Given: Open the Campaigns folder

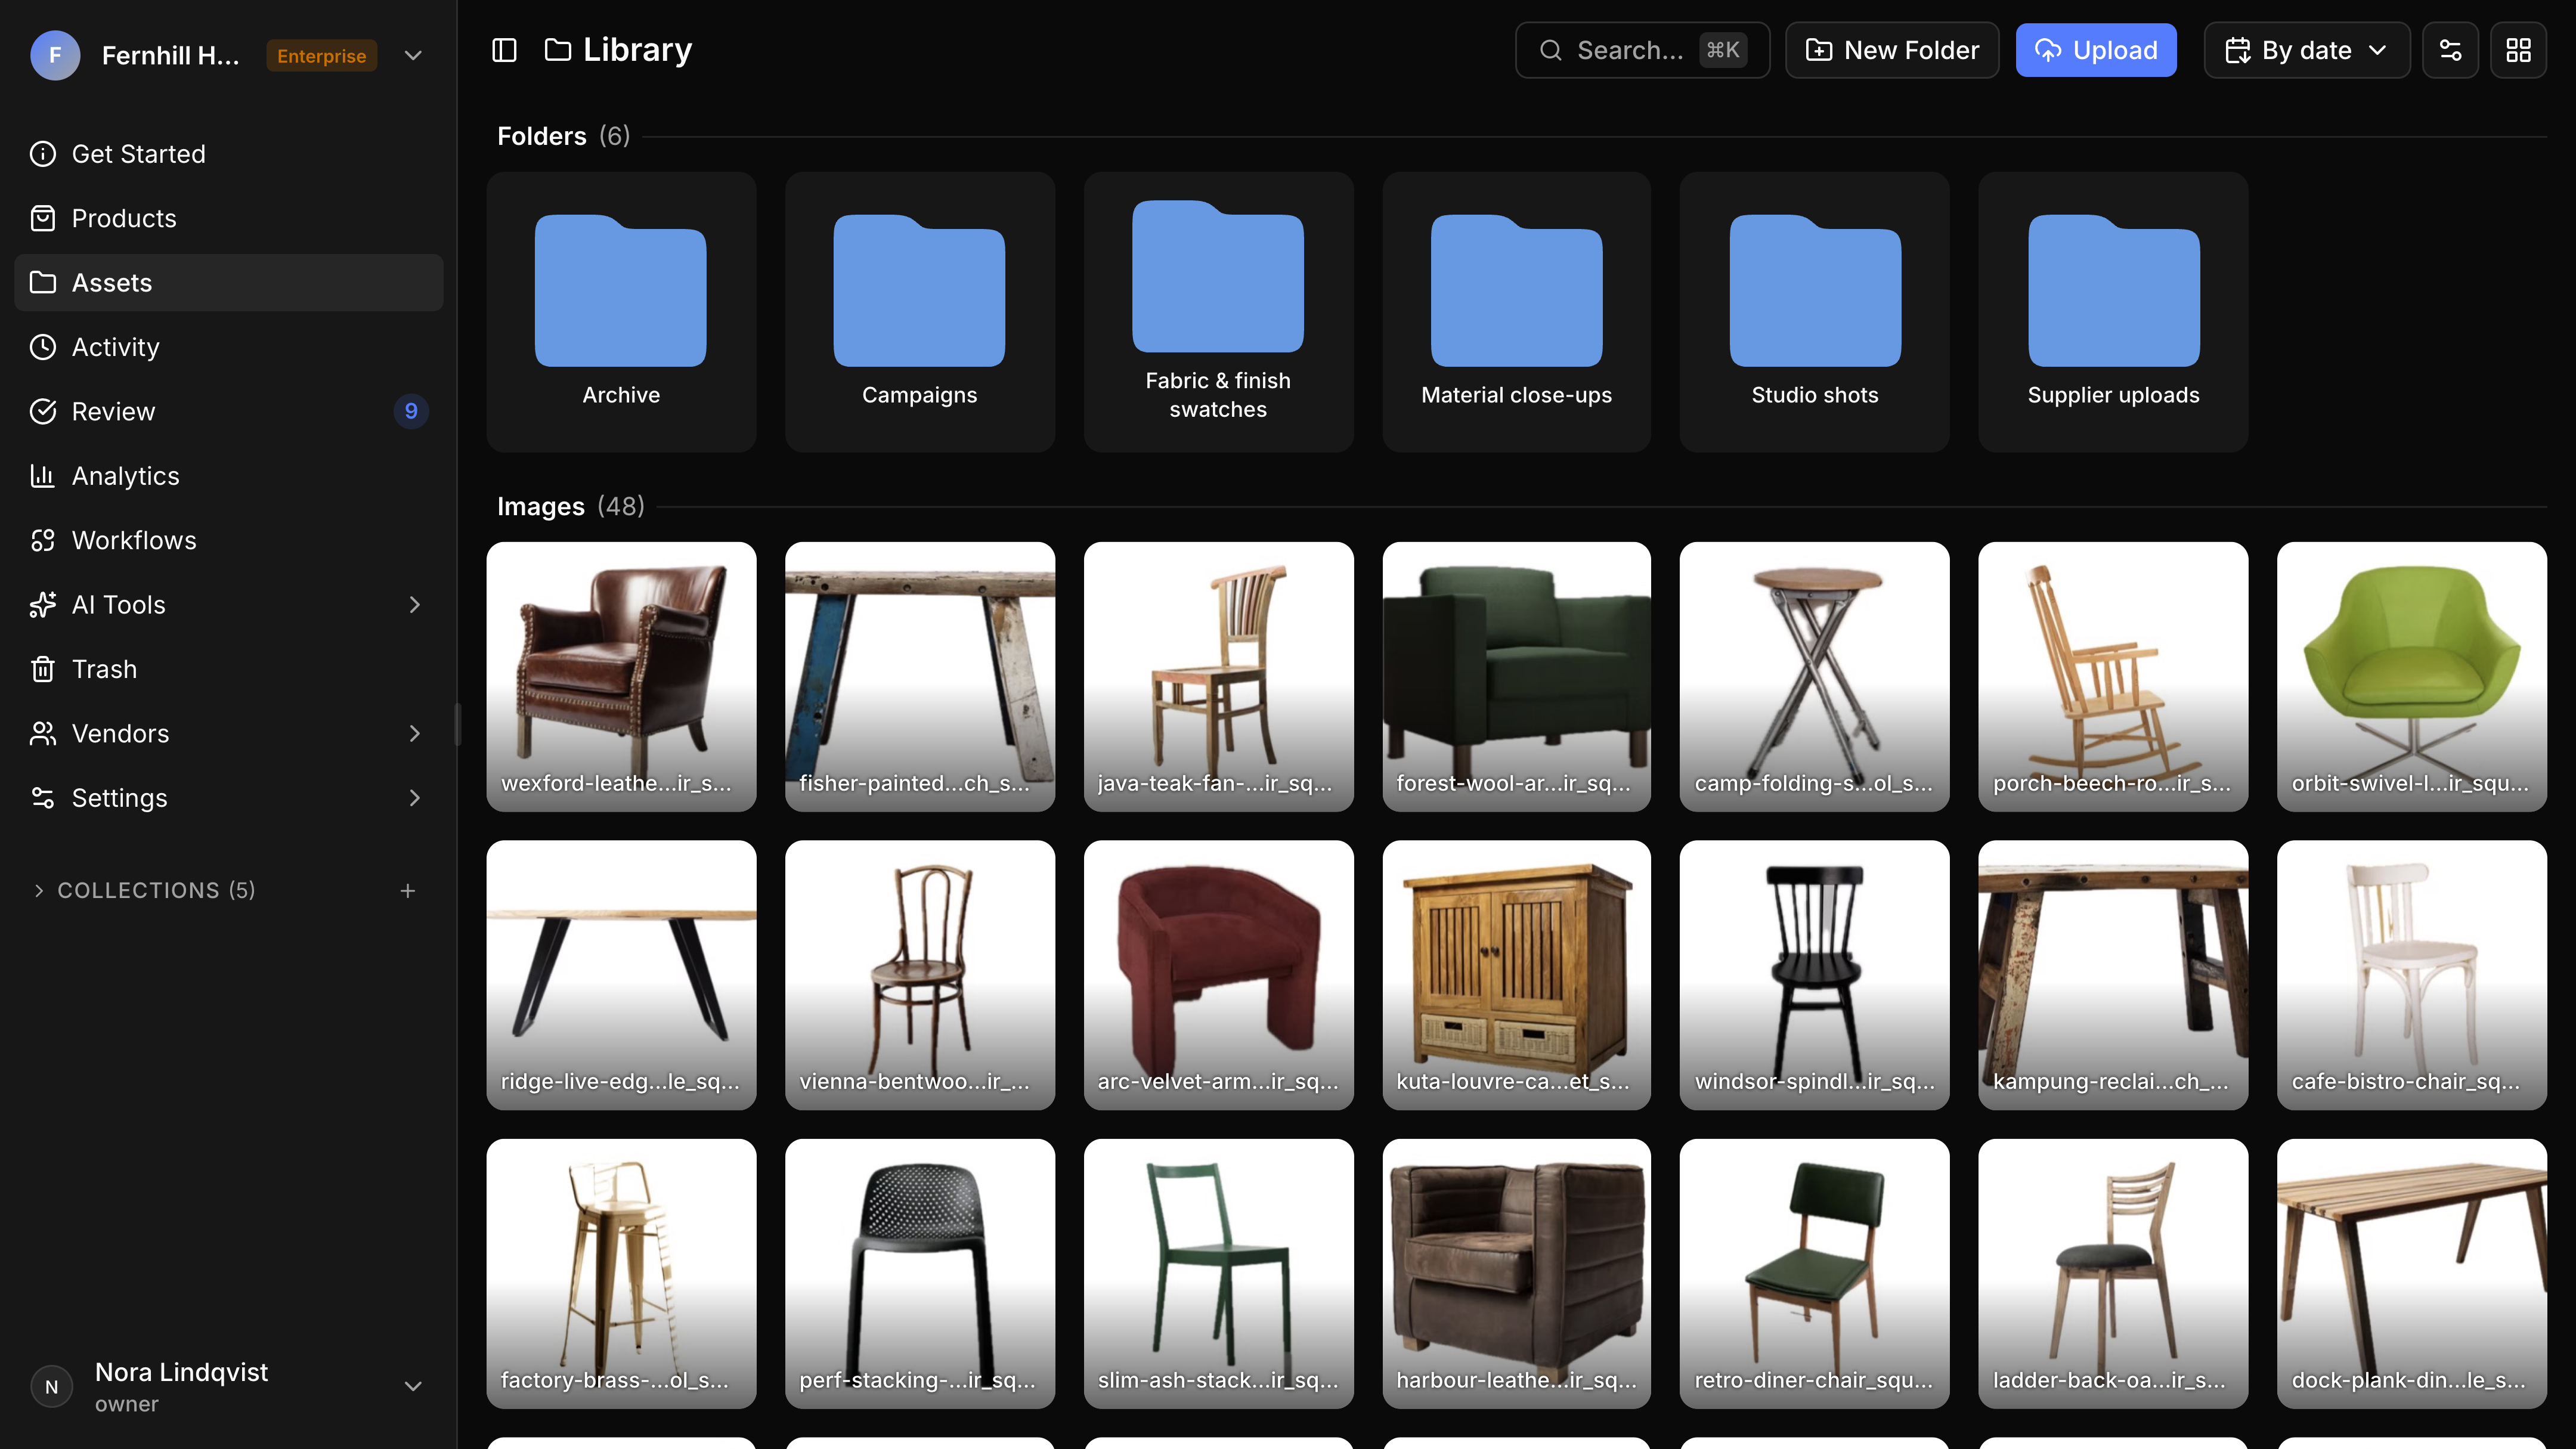Looking at the screenshot, I should coord(920,312).
